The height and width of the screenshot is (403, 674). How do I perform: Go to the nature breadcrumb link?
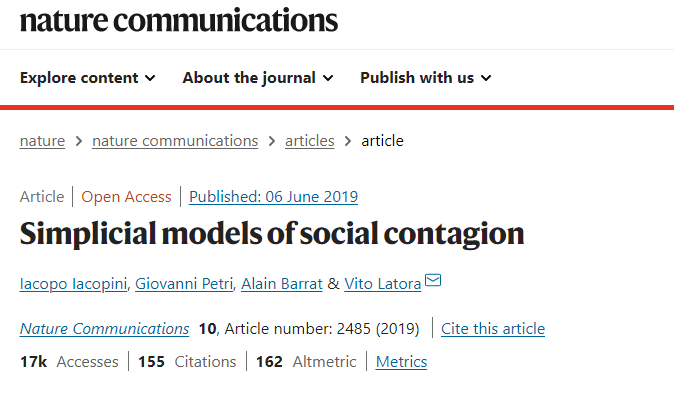42,141
